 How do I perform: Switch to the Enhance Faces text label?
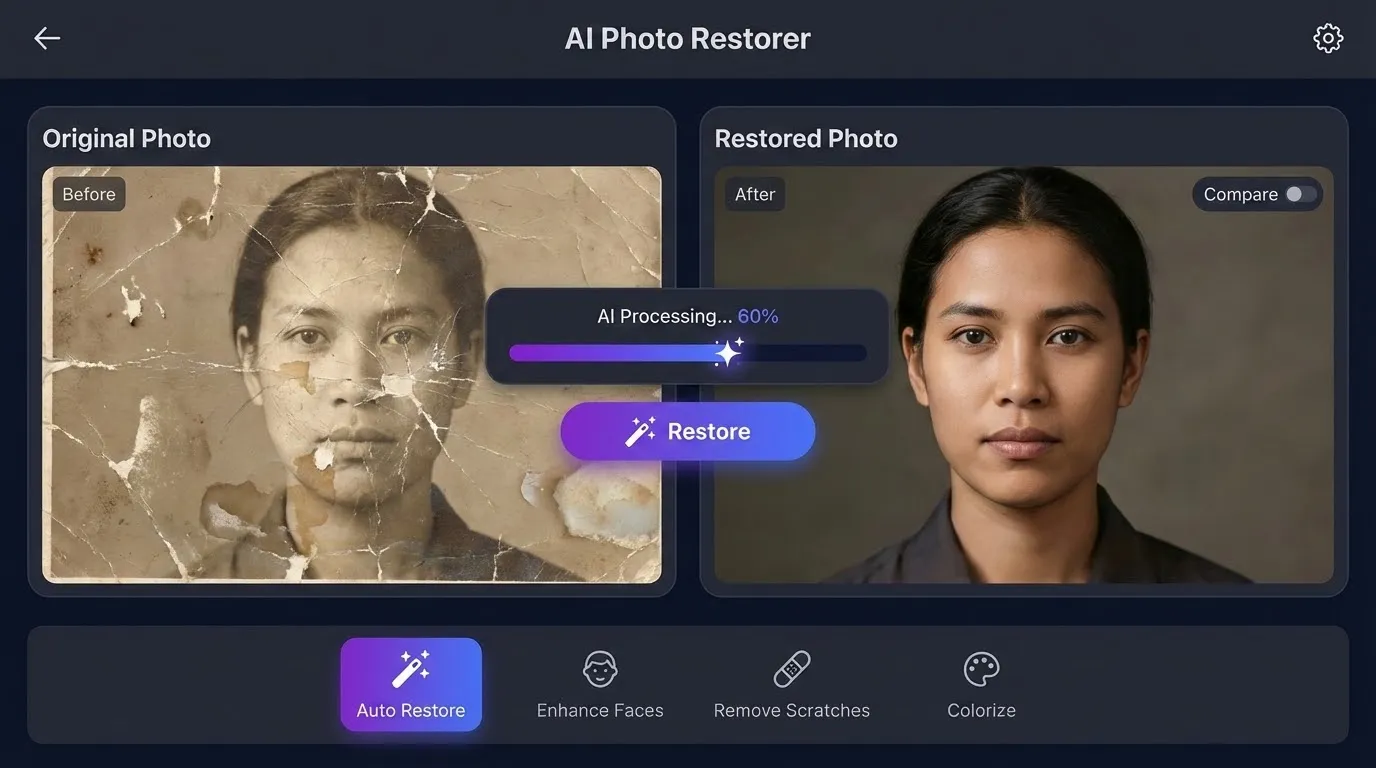[x=600, y=711]
